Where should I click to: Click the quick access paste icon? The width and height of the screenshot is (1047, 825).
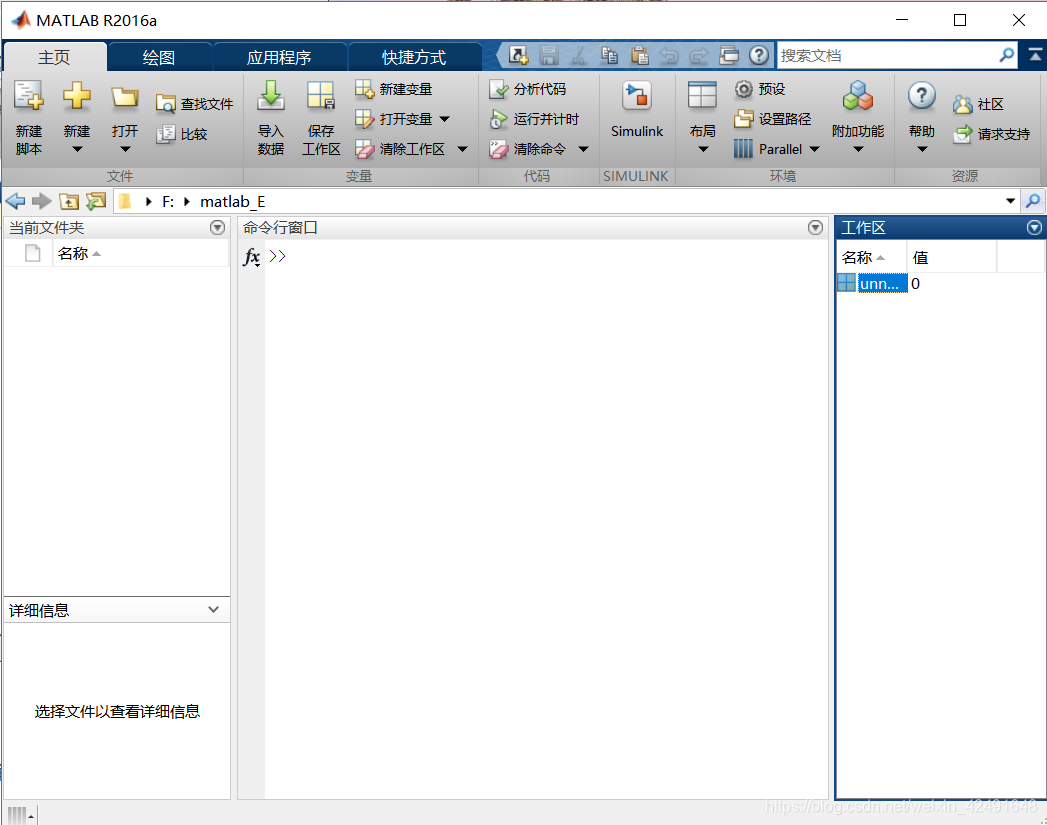pos(640,55)
